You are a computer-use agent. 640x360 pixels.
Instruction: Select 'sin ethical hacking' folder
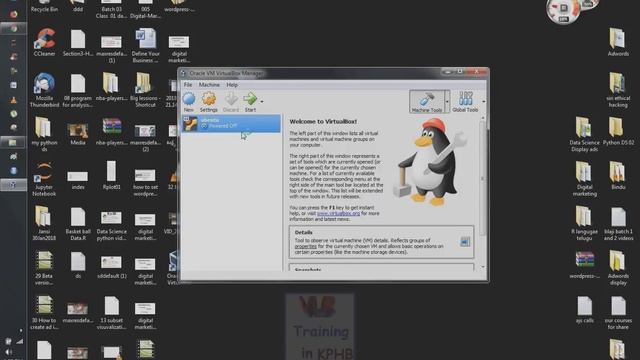point(618,90)
